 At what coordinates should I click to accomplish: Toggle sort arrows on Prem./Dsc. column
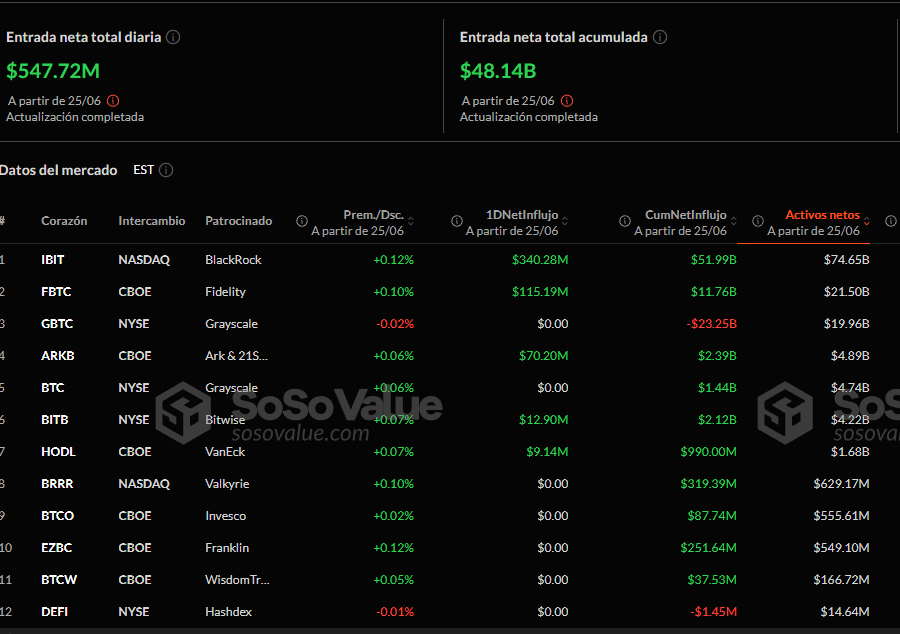click(411, 221)
